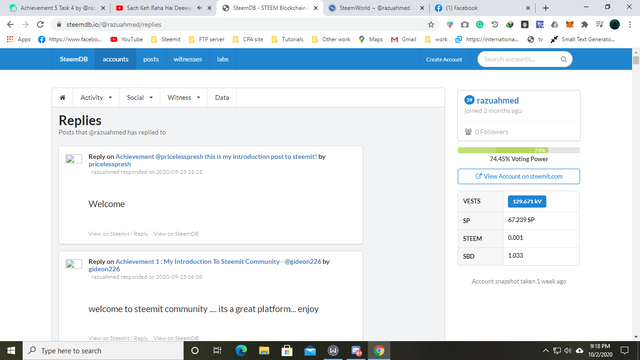Go to the home icon in account nav
640x360 pixels.
62,98
